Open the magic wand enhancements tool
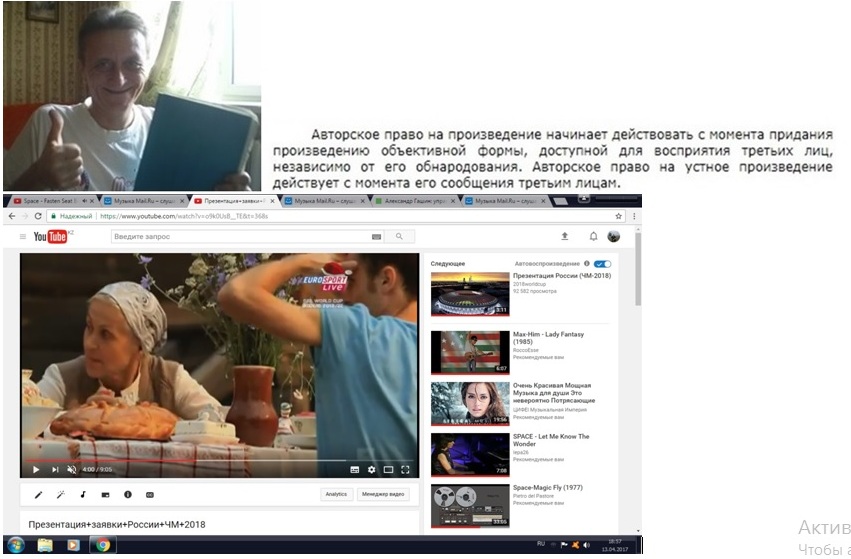The height and width of the screenshot is (559, 851). point(61,494)
